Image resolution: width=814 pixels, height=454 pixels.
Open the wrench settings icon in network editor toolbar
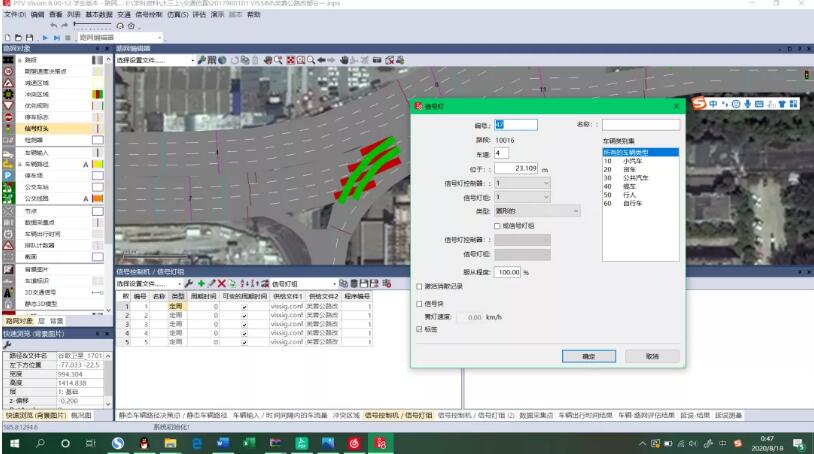coord(201,60)
